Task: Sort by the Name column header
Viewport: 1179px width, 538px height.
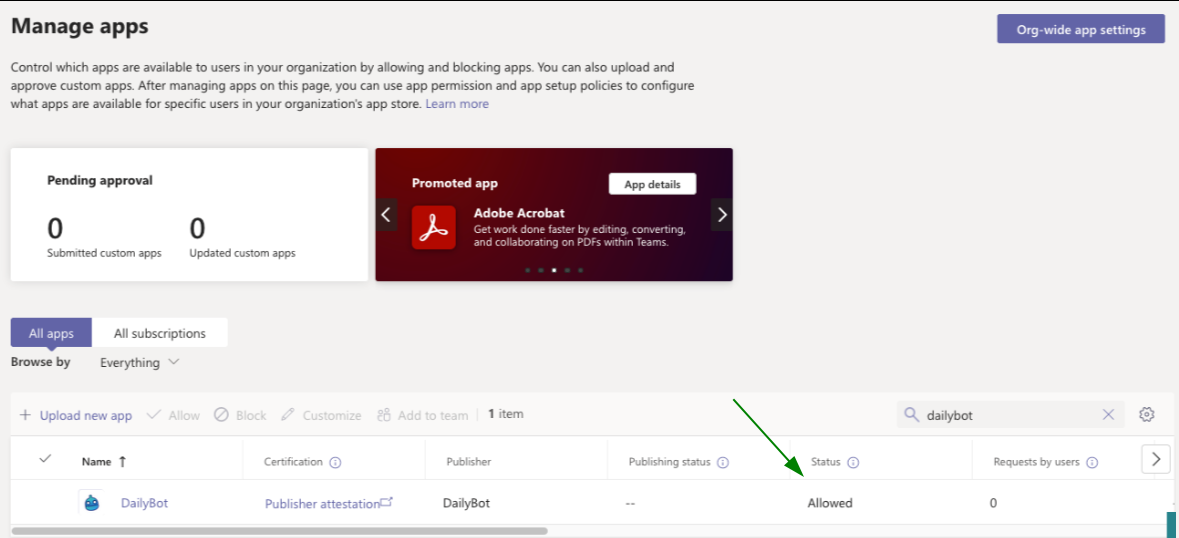Action: pos(96,462)
